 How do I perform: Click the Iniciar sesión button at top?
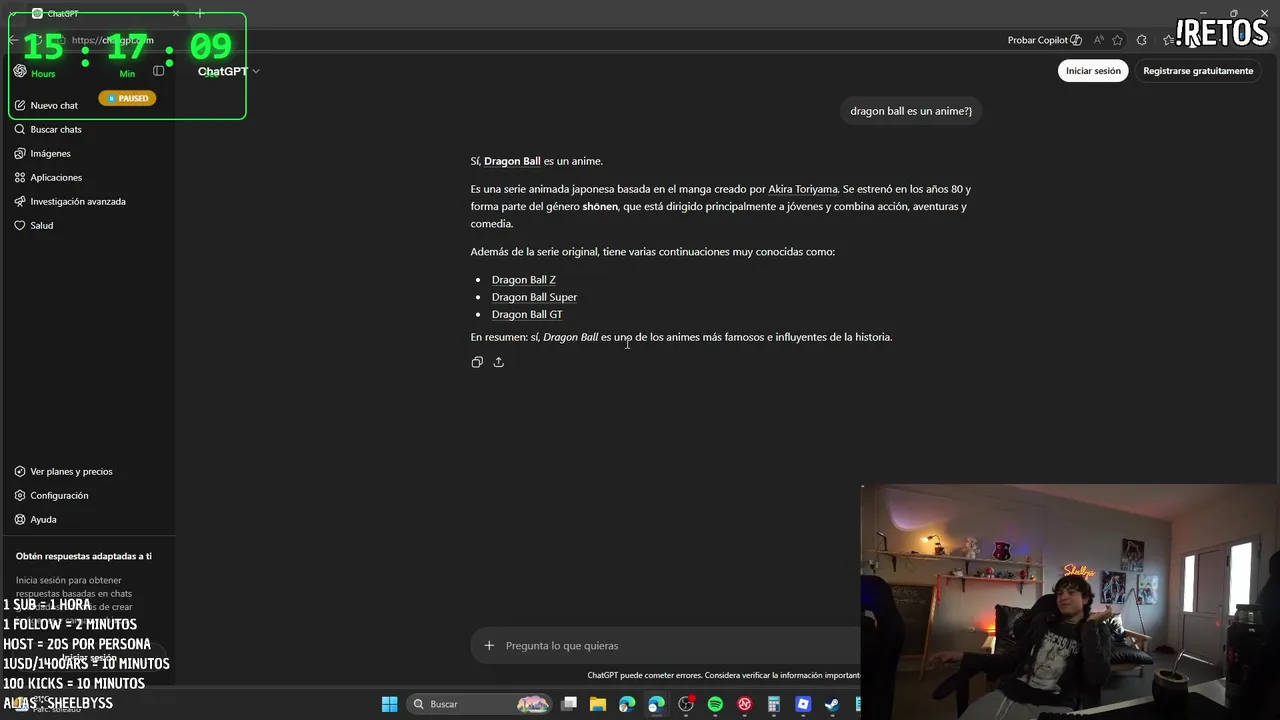[x=1093, y=71]
